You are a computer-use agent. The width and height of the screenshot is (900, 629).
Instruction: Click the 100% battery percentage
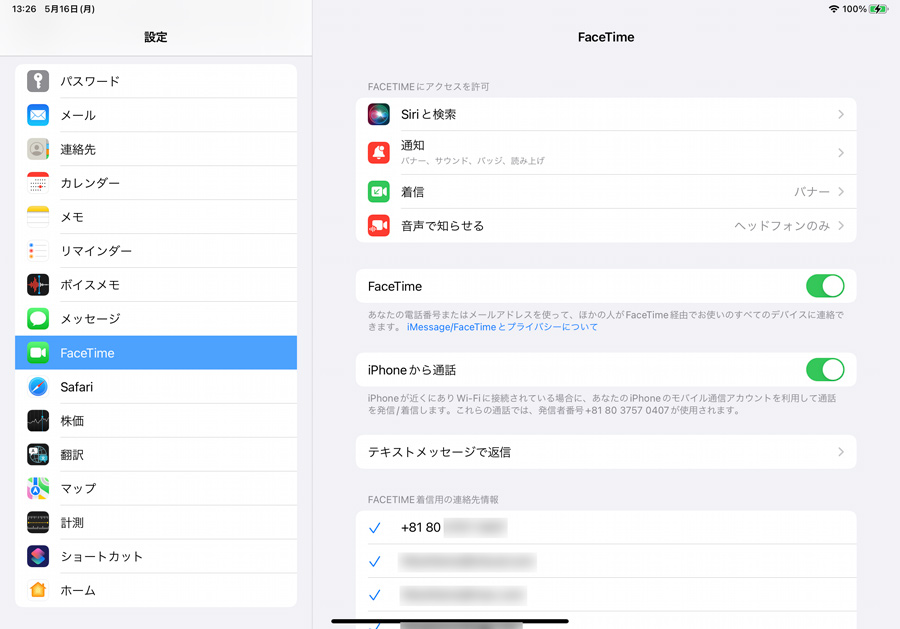854,9
